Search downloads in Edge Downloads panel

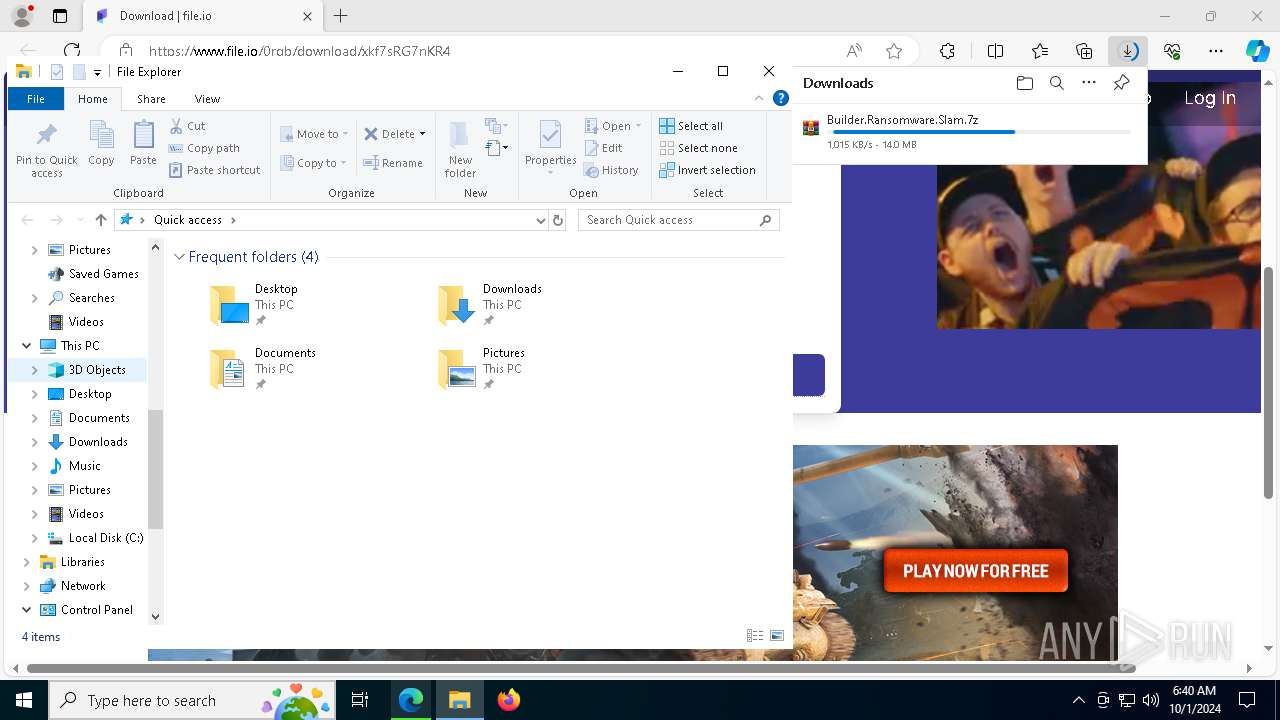pos(1056,83)
